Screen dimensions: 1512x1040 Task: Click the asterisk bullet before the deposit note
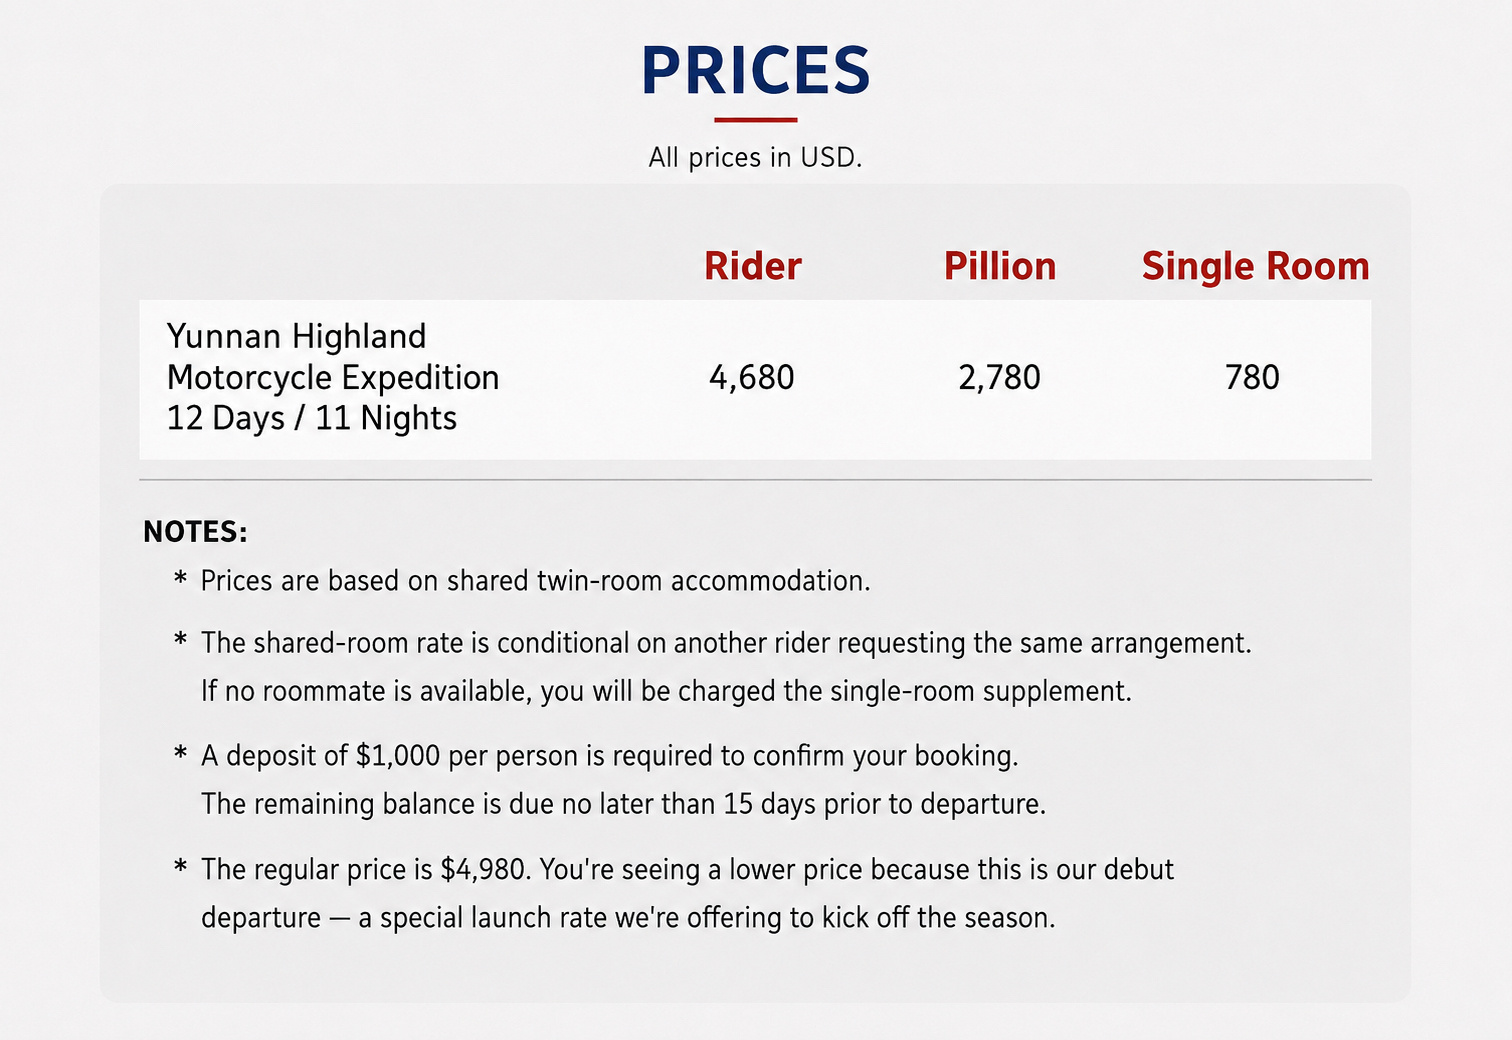[x=180, y=753]
